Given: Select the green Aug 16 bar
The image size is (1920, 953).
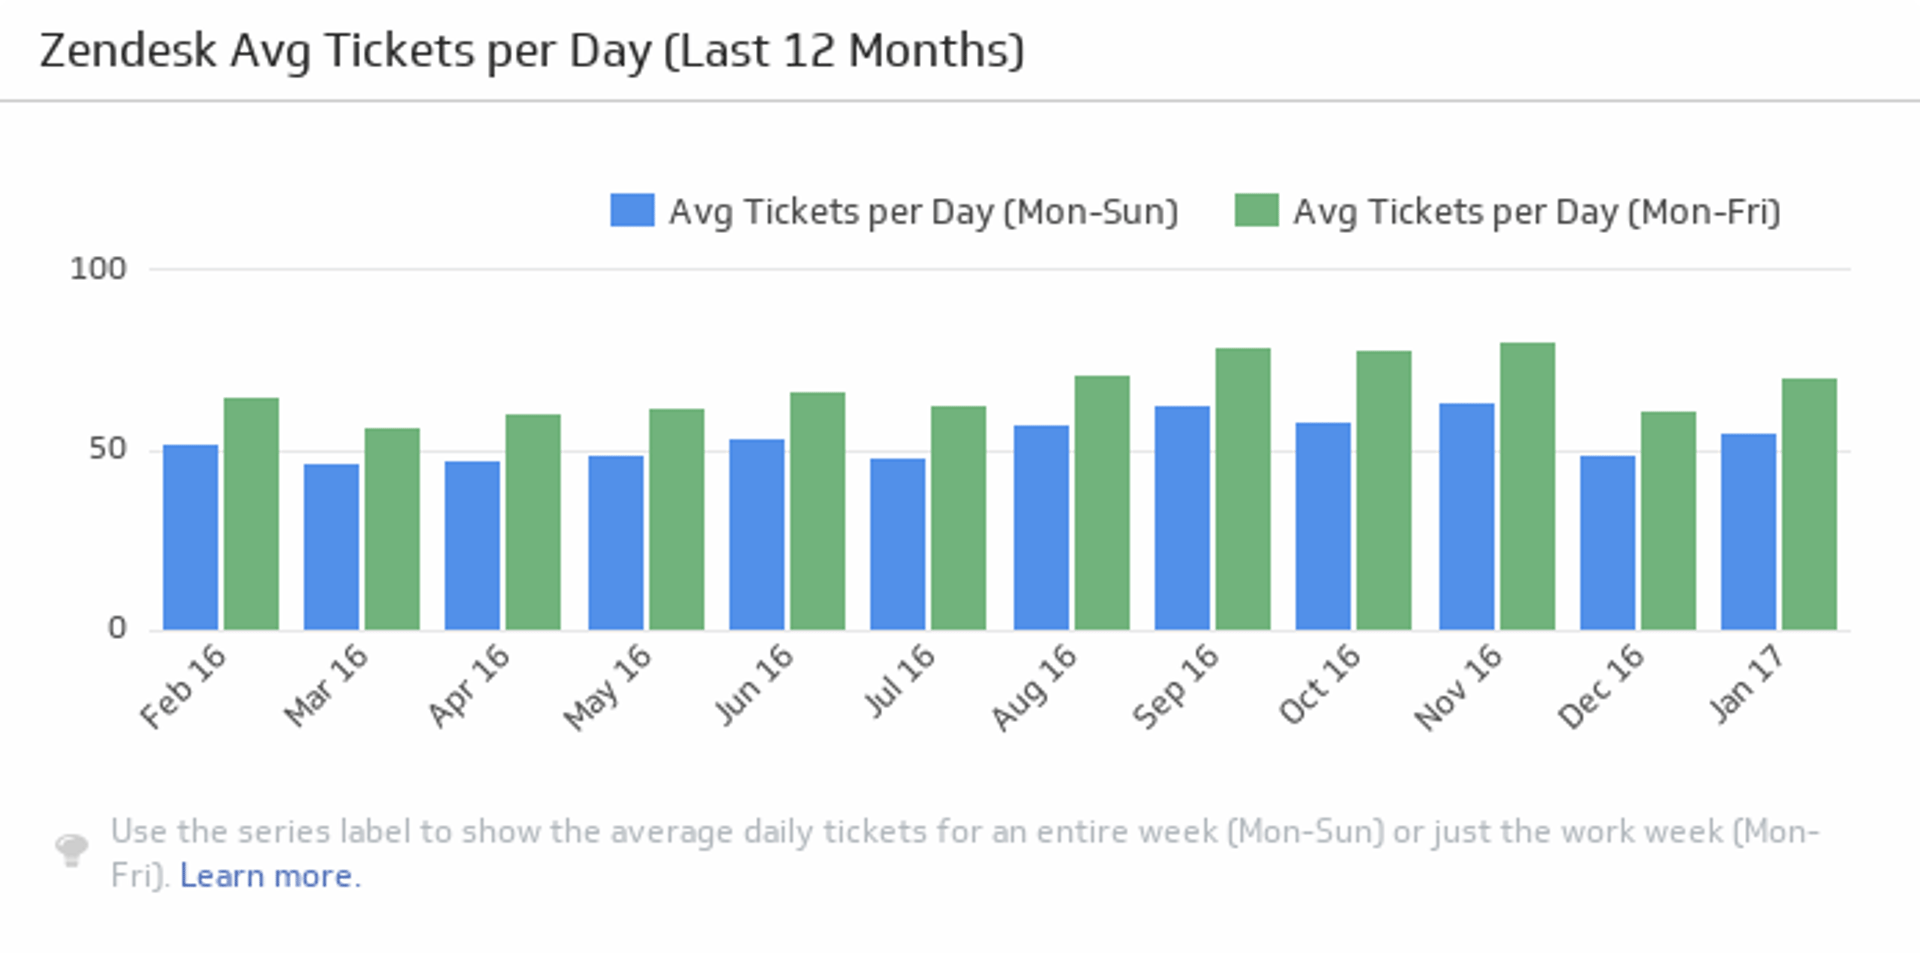Looking at the screenshot, I should 1102,503.
